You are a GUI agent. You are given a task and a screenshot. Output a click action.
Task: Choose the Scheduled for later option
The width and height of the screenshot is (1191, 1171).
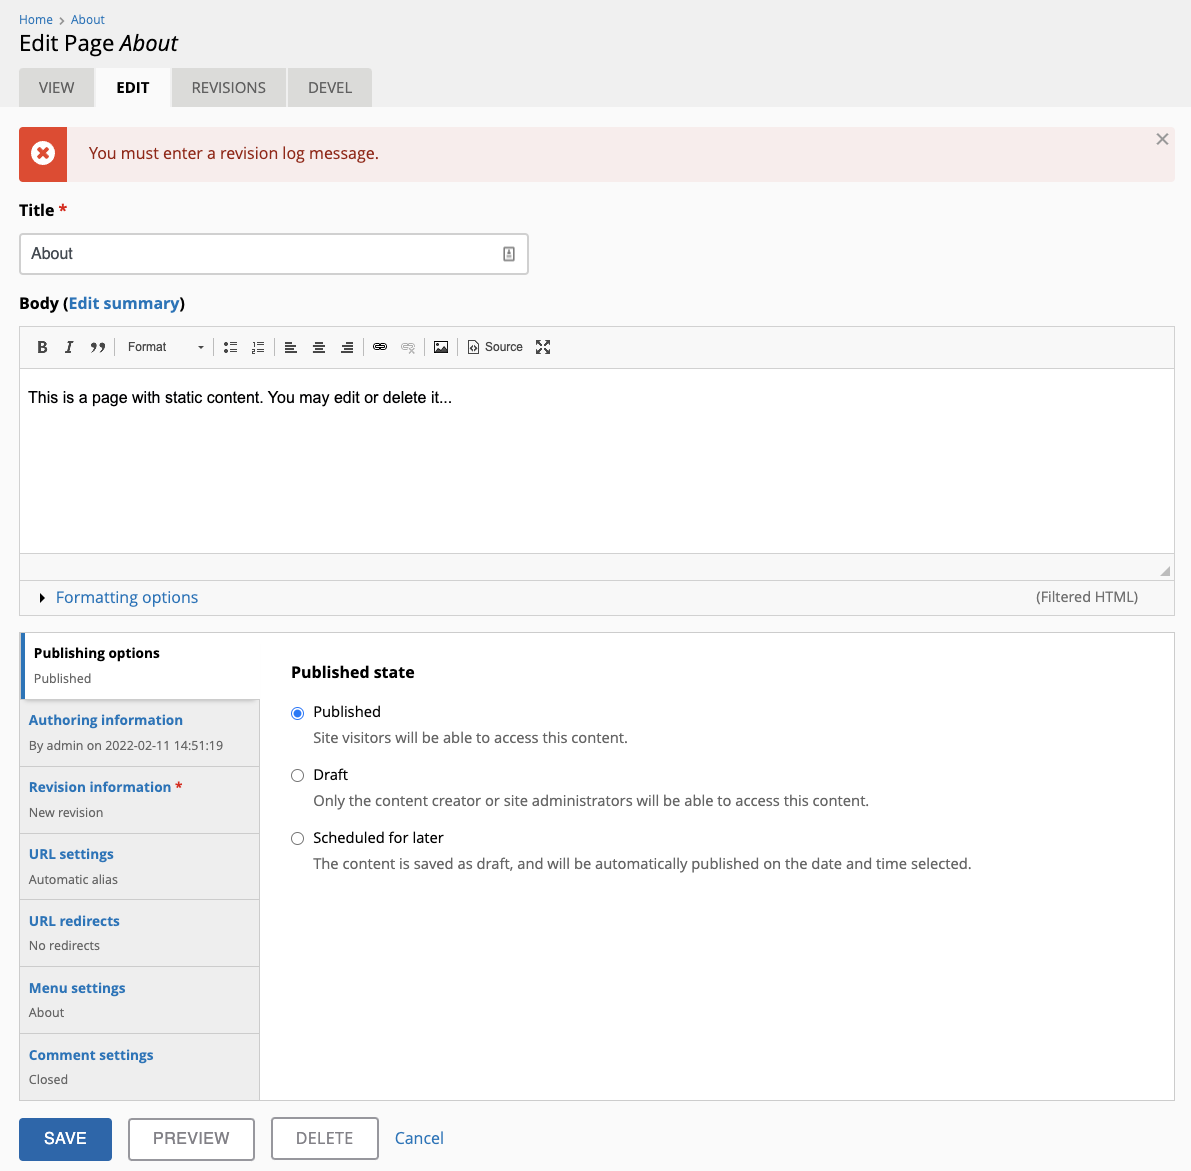297,838
